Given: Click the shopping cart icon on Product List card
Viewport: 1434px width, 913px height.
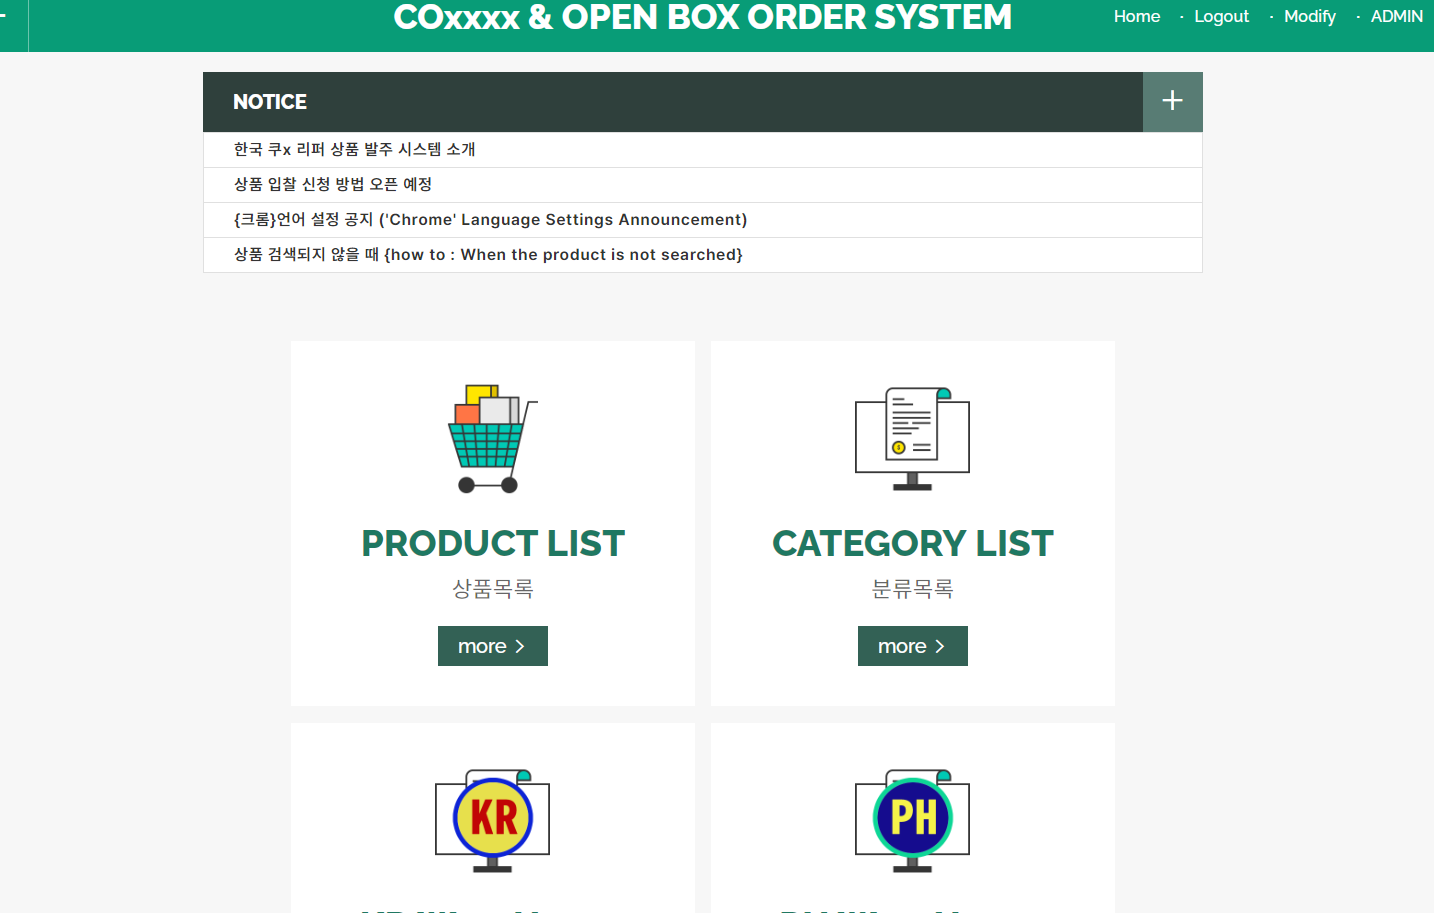Looking at the screenshot, I should (492, 438).
